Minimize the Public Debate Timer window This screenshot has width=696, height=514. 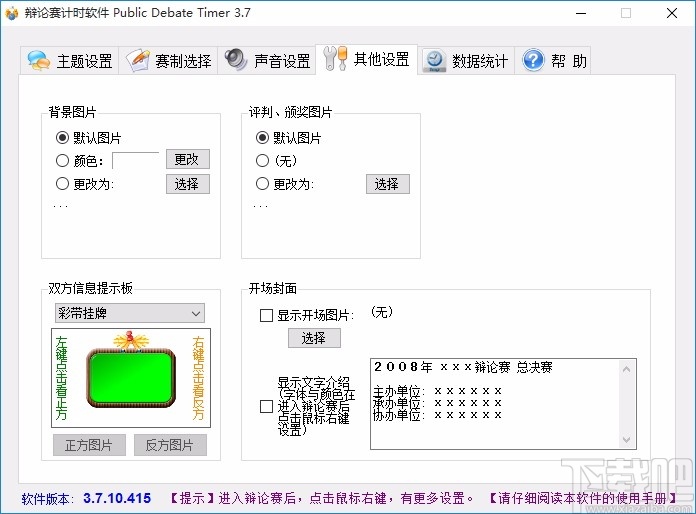[x=581, y=13]
